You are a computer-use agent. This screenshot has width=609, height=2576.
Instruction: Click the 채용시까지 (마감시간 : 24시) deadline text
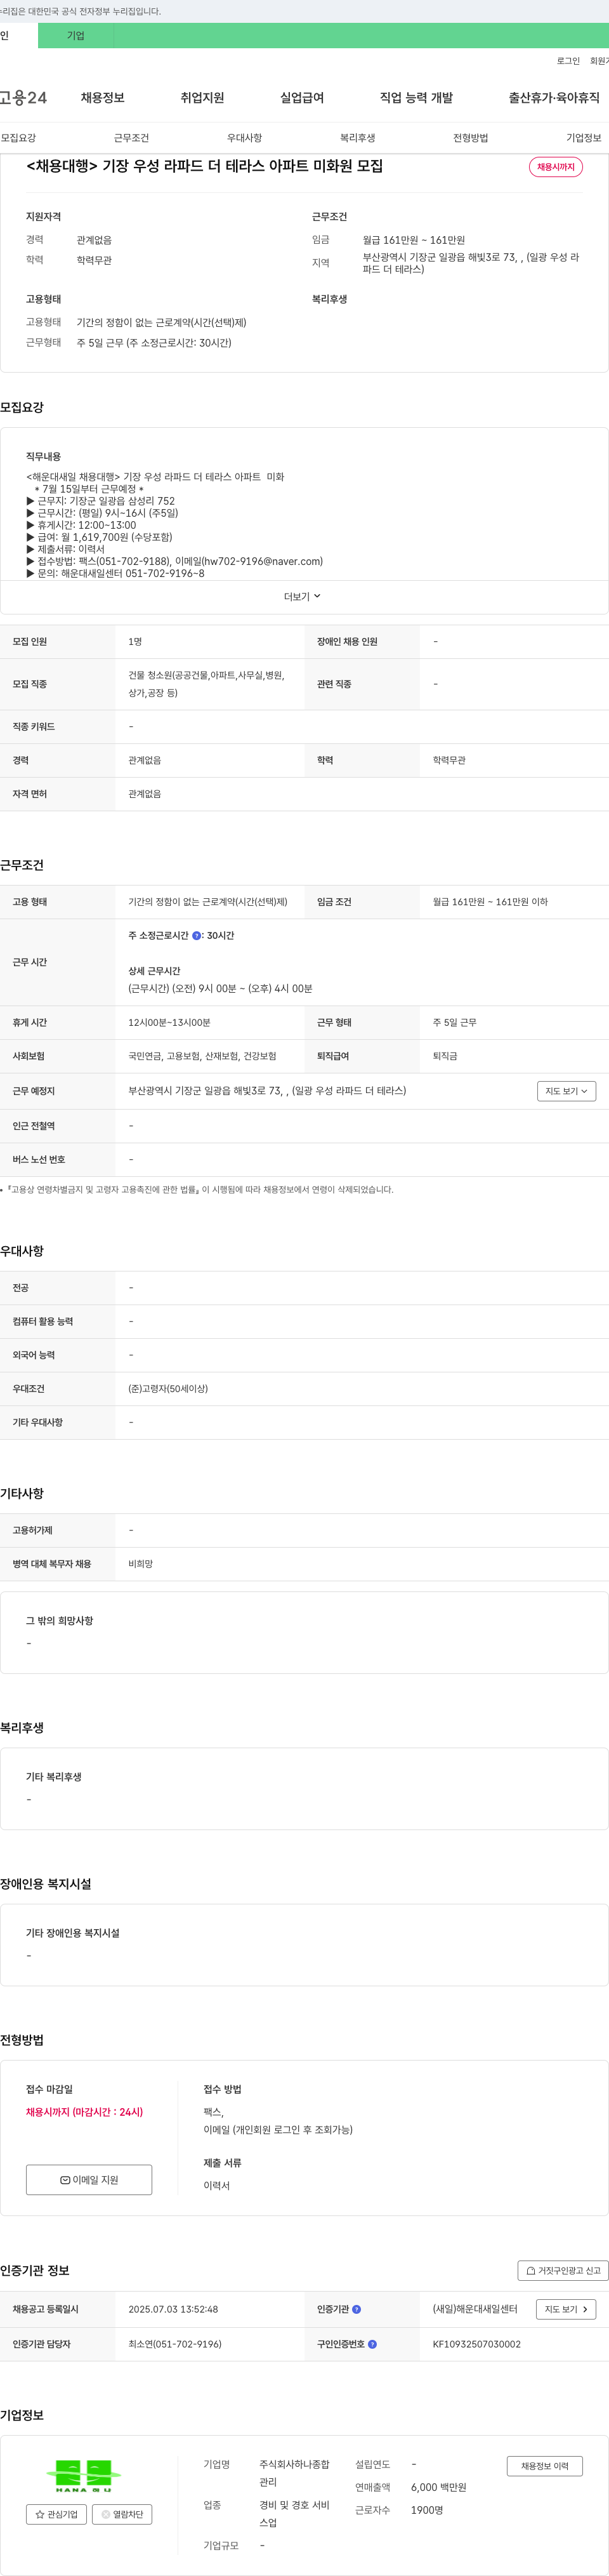coord(84,2112)
